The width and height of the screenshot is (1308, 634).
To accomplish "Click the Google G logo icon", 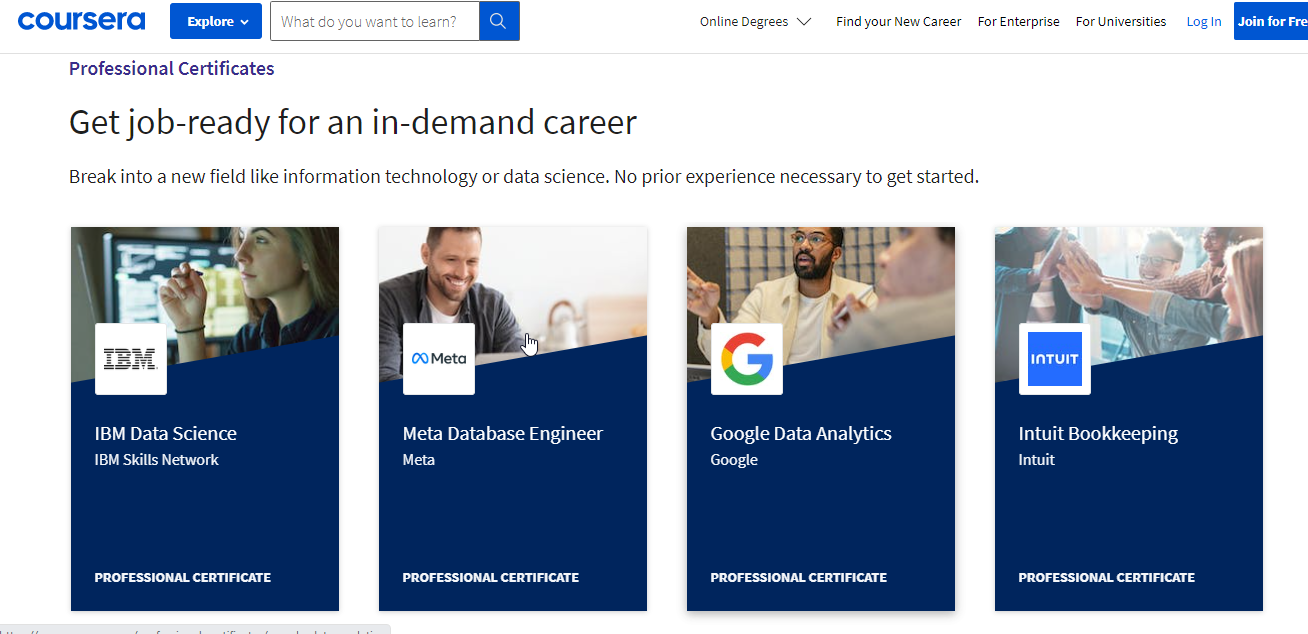I will pyautogui.click(x=747, y=359).
